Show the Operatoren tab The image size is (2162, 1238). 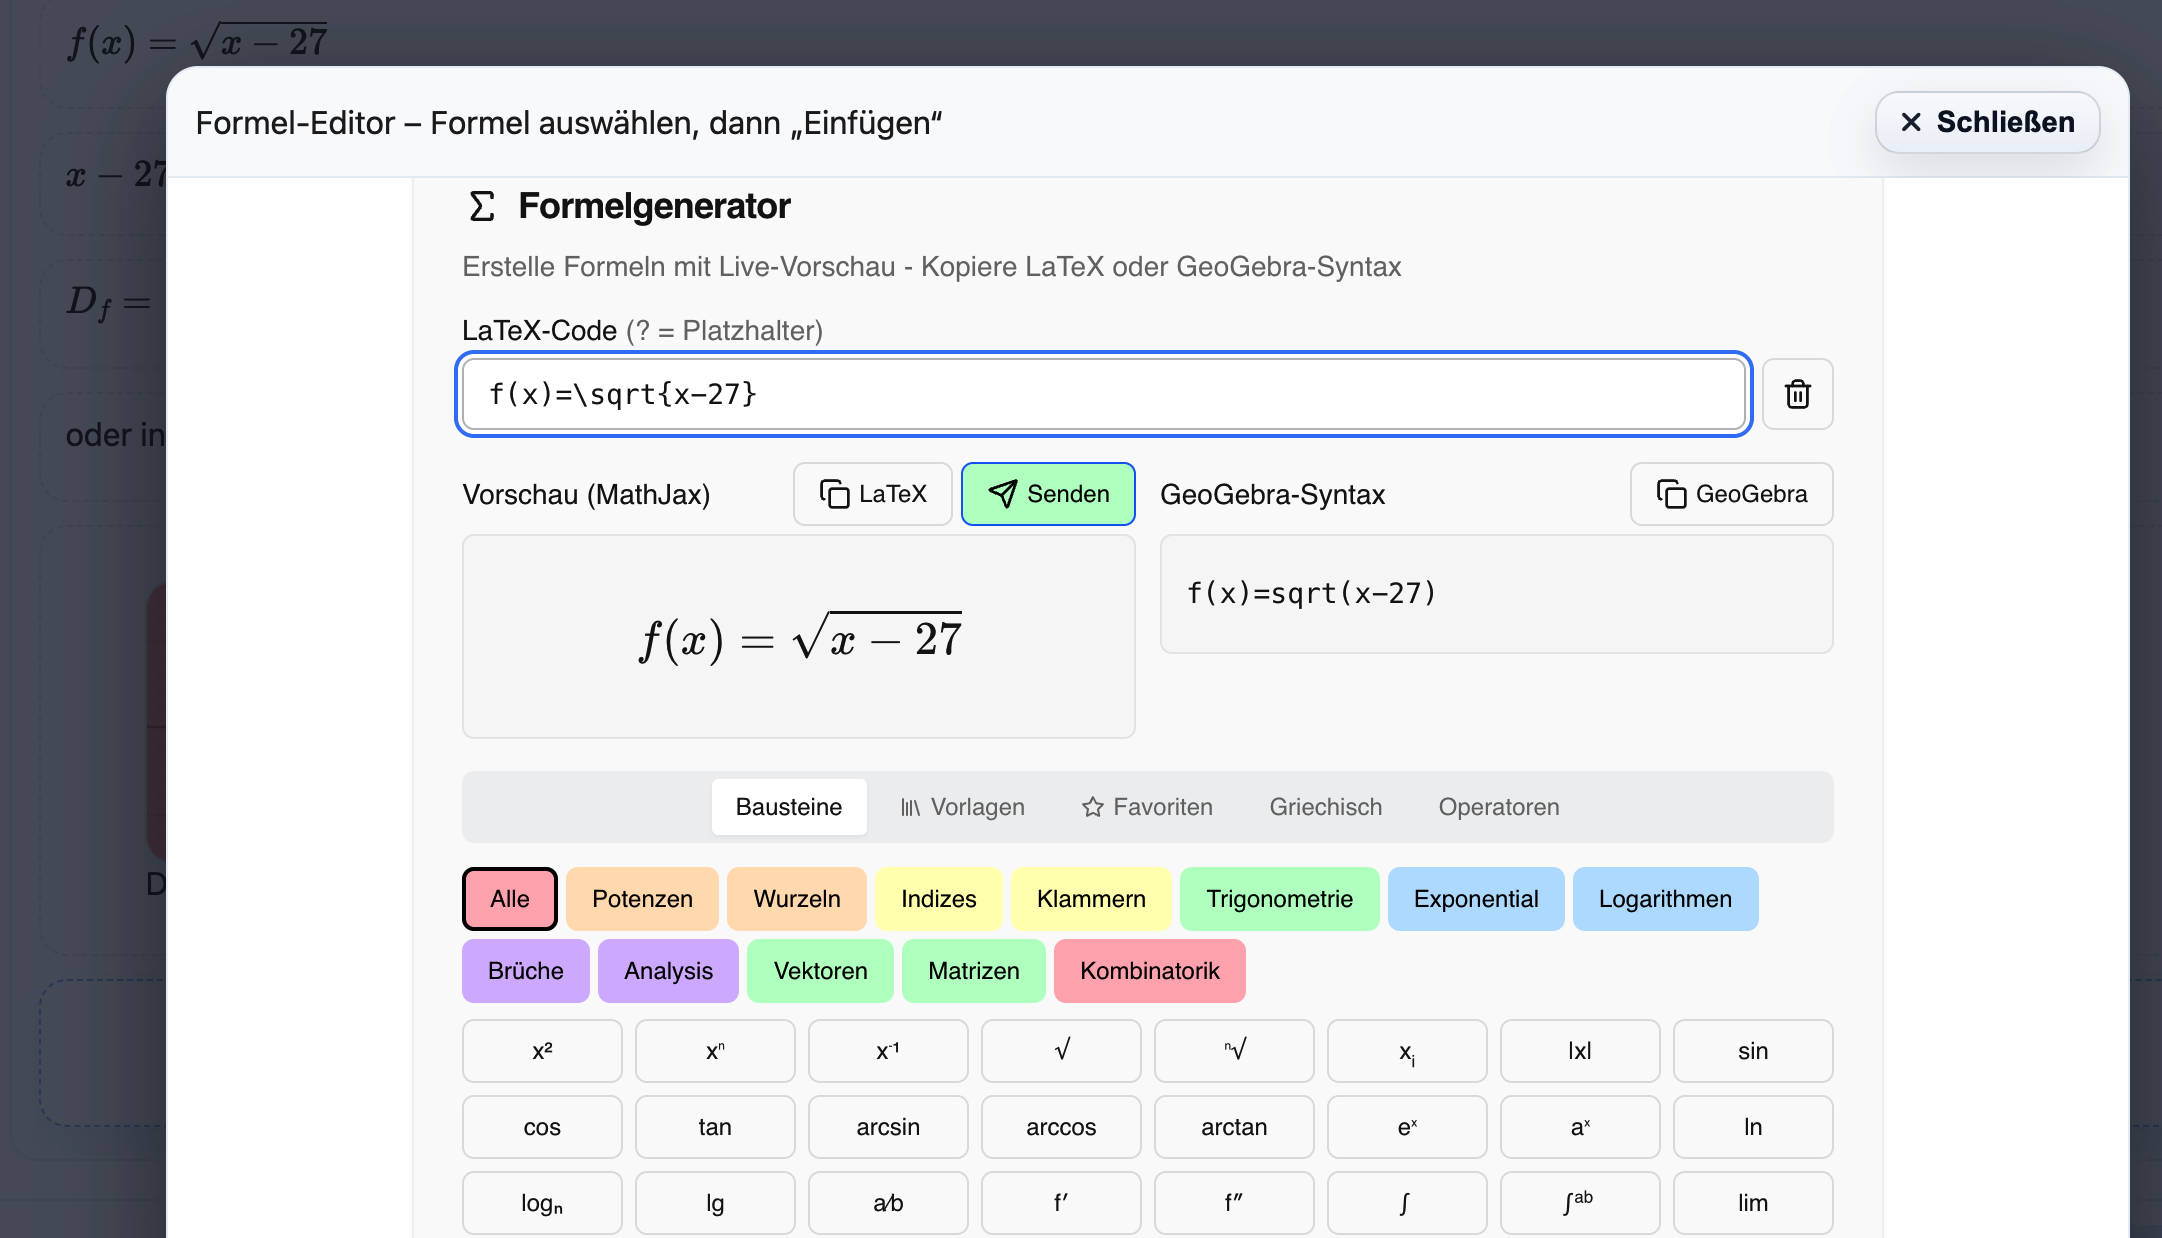pos(1498,807)
